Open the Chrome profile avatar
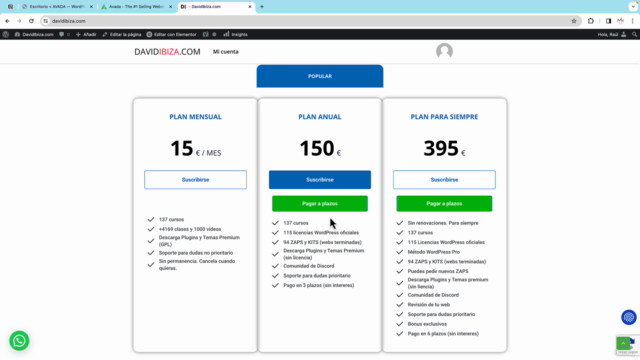The width and height of the screenshot is (640, 360). click(x=620, y=21)
